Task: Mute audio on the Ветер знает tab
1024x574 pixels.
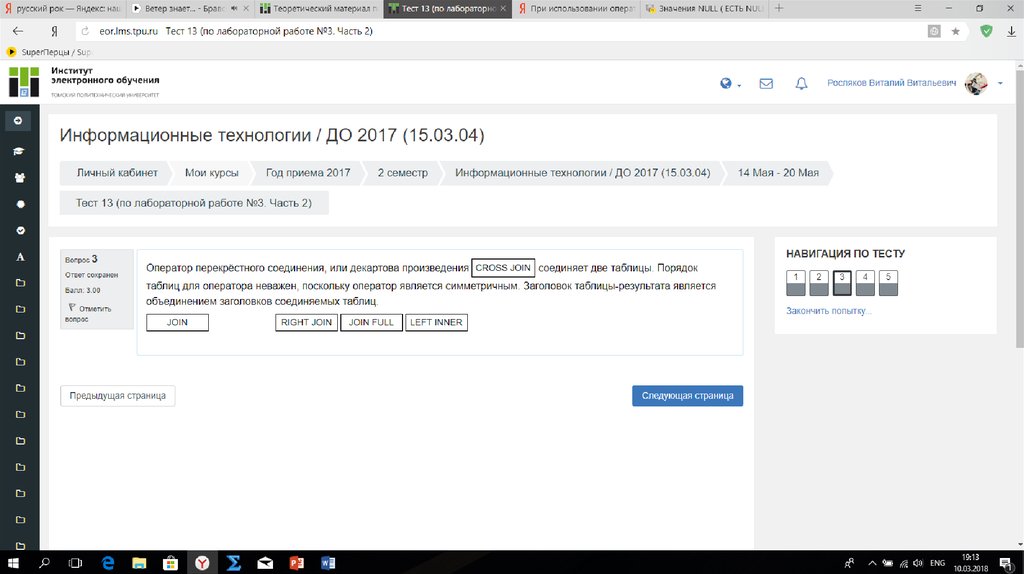Action: tap(234, 8)
